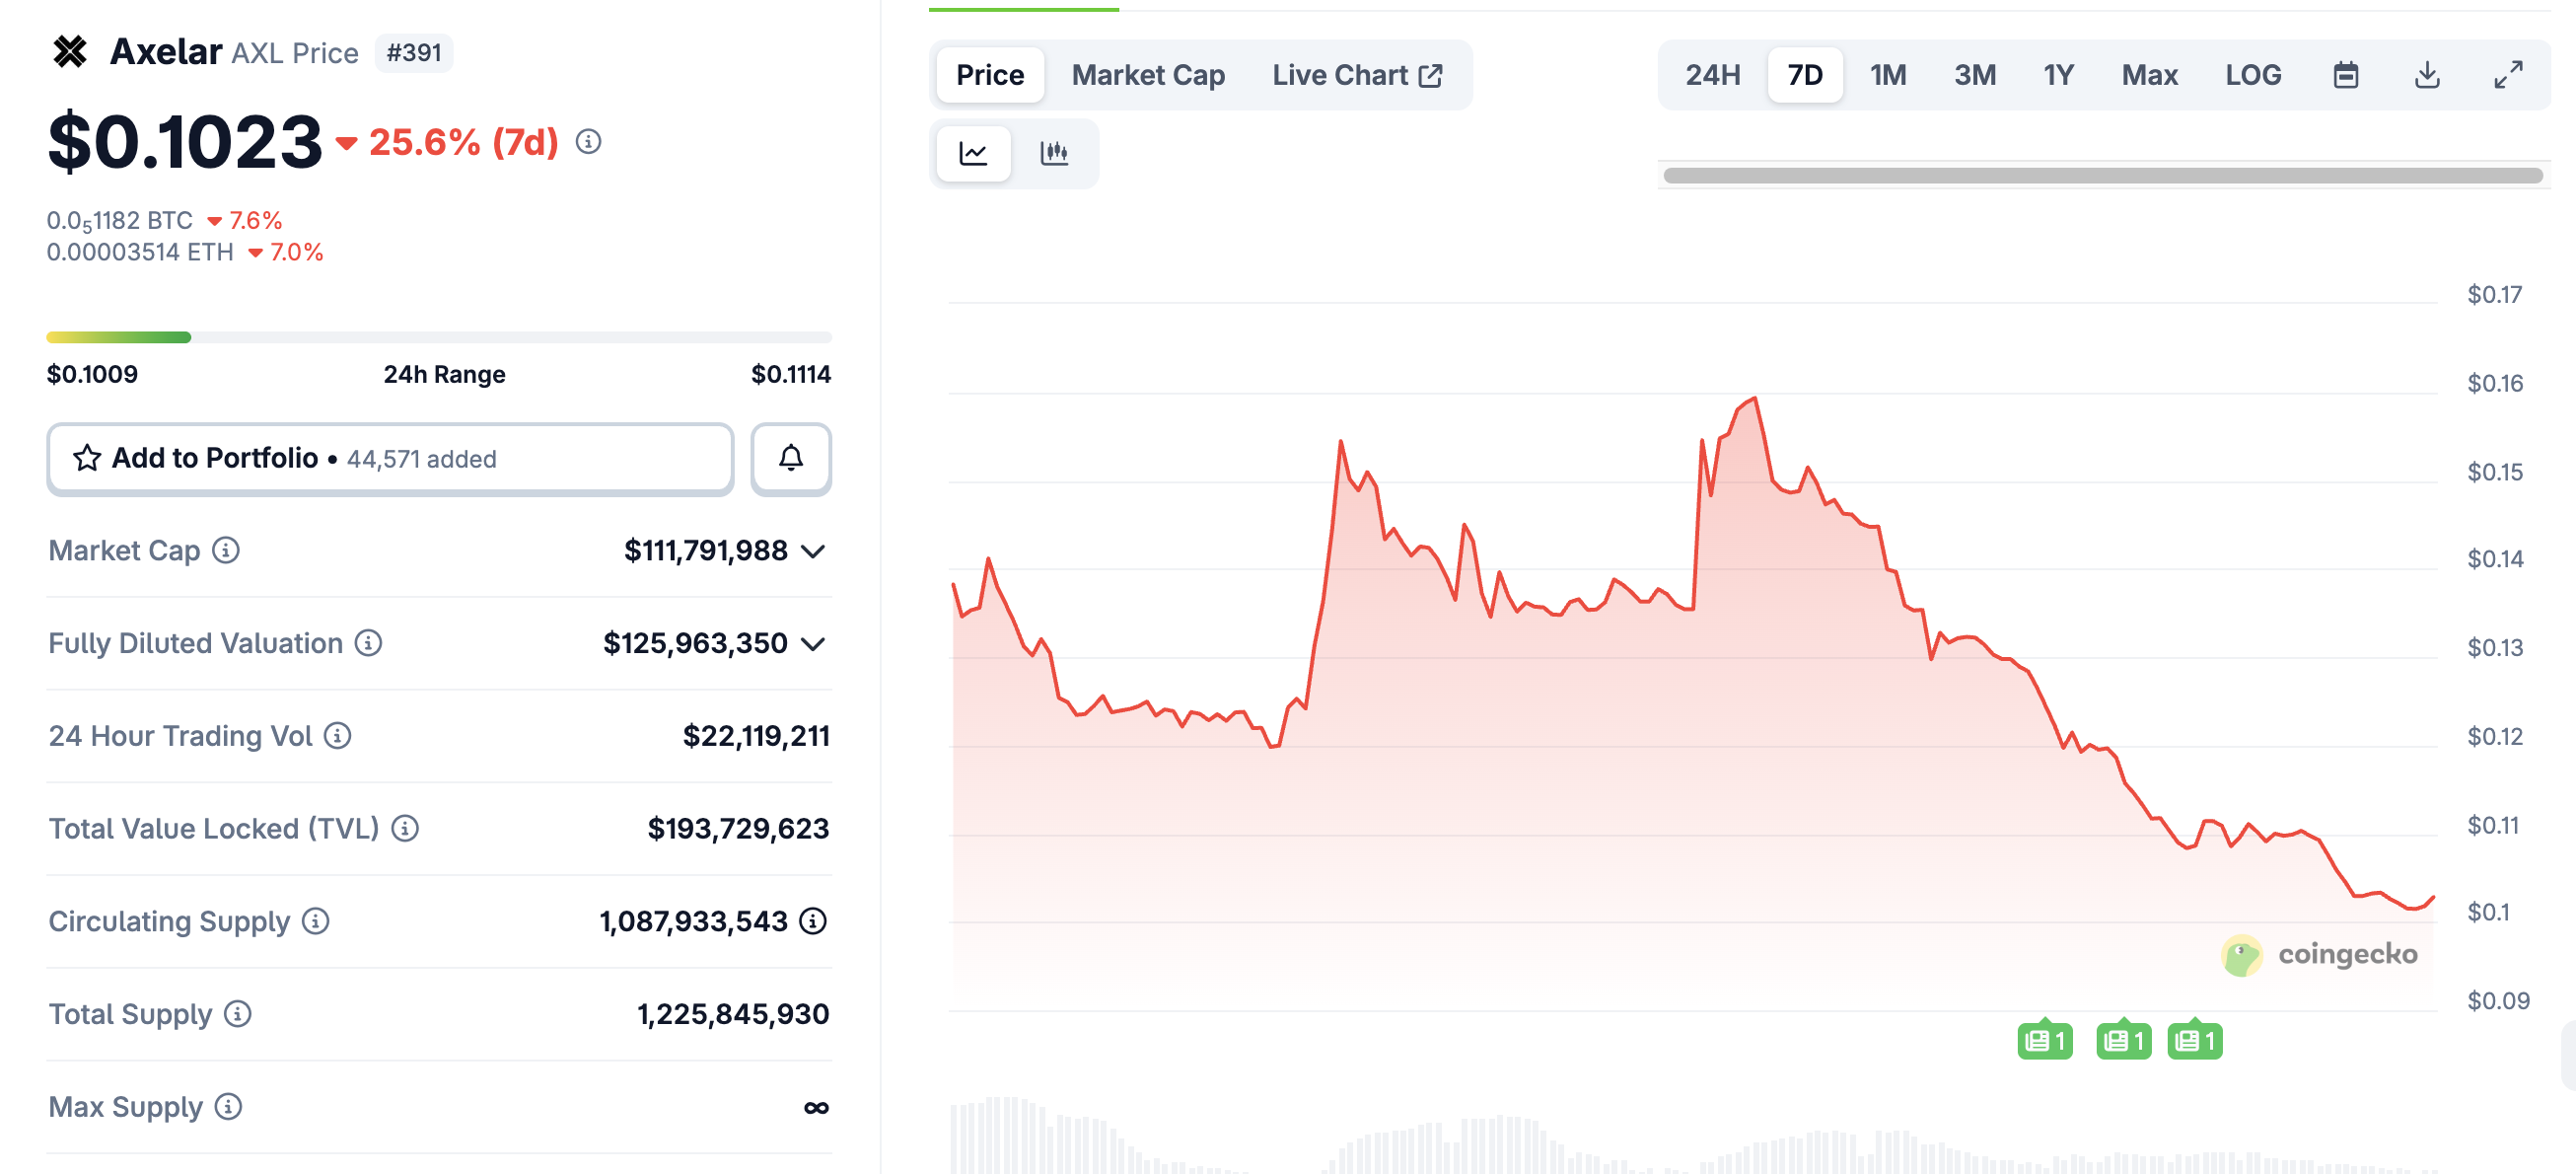Expand the Market Cap value chevron
This screenshot has width=2576, height=1174.
[x=814, y=551]
